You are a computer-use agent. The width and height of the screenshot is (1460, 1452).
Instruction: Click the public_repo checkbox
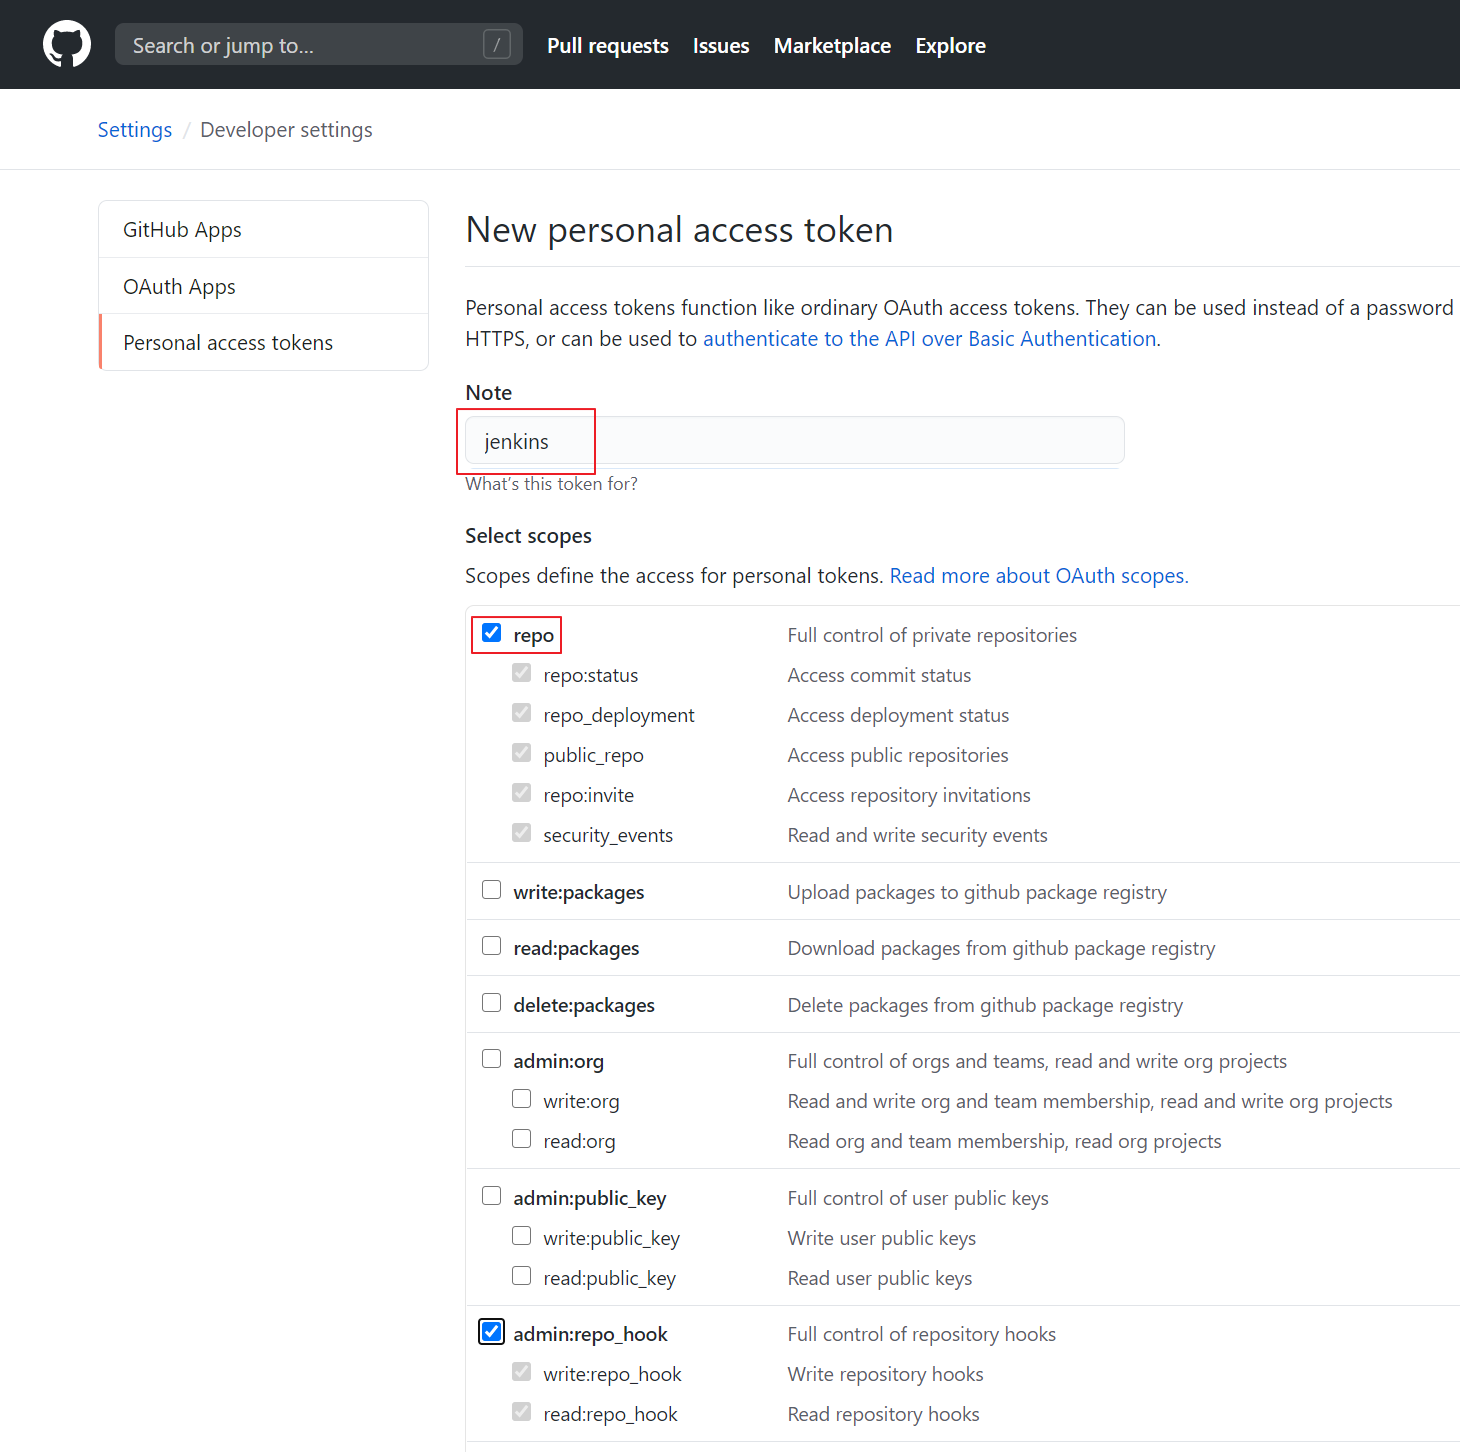521,753
